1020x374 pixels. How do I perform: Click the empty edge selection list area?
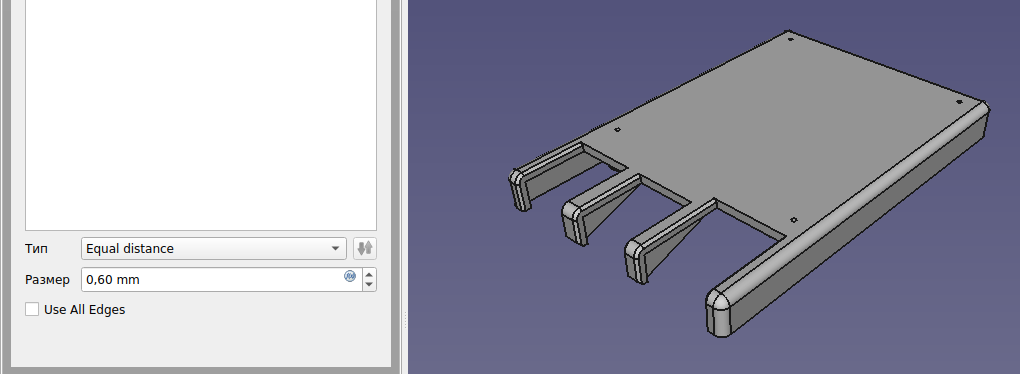point(201,114)
